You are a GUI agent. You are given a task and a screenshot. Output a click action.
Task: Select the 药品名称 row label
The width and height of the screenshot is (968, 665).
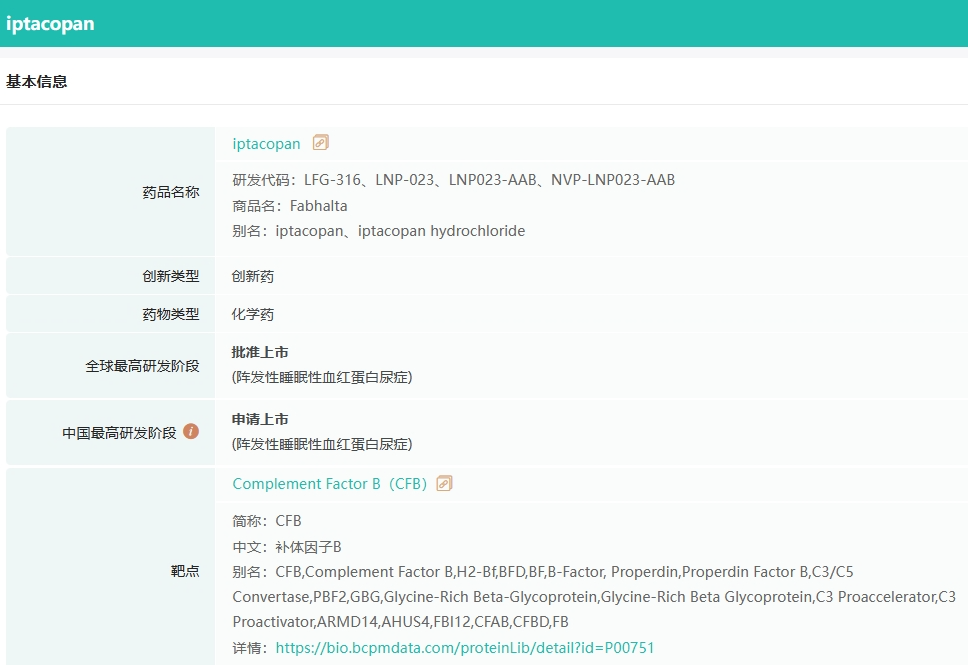pos(171,192)
